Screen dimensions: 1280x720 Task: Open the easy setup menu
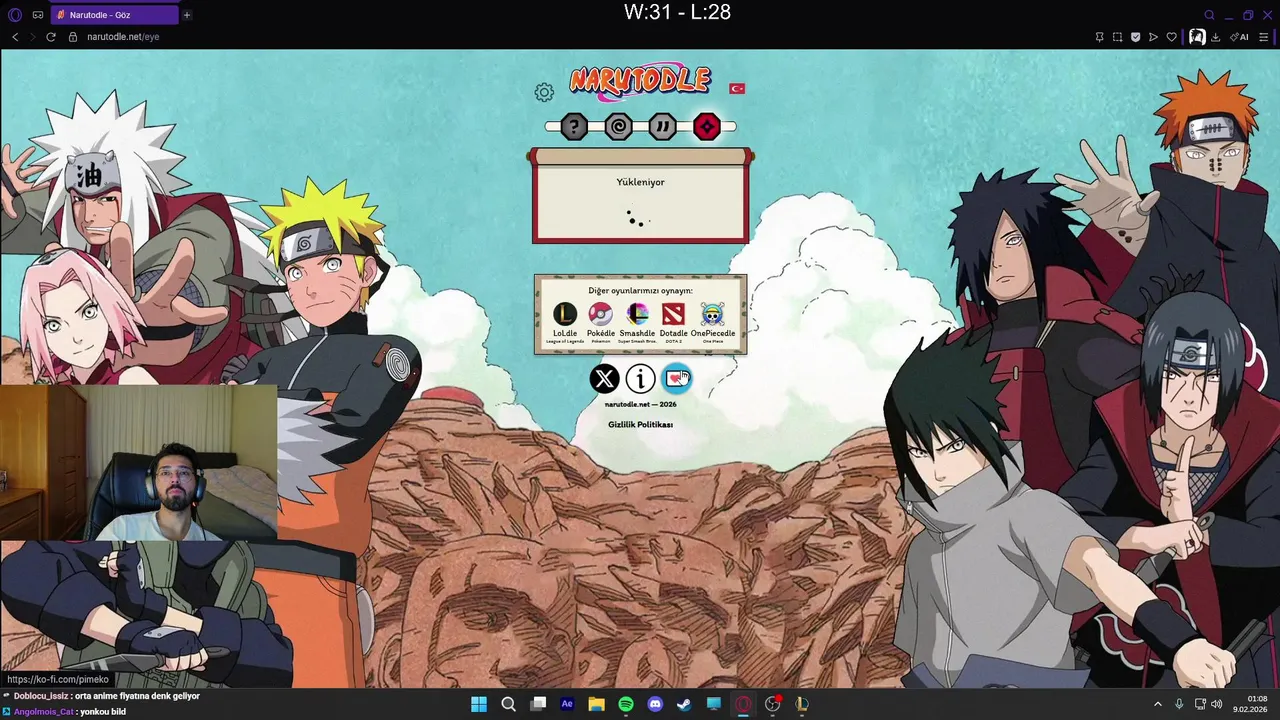click(1264, 37)
